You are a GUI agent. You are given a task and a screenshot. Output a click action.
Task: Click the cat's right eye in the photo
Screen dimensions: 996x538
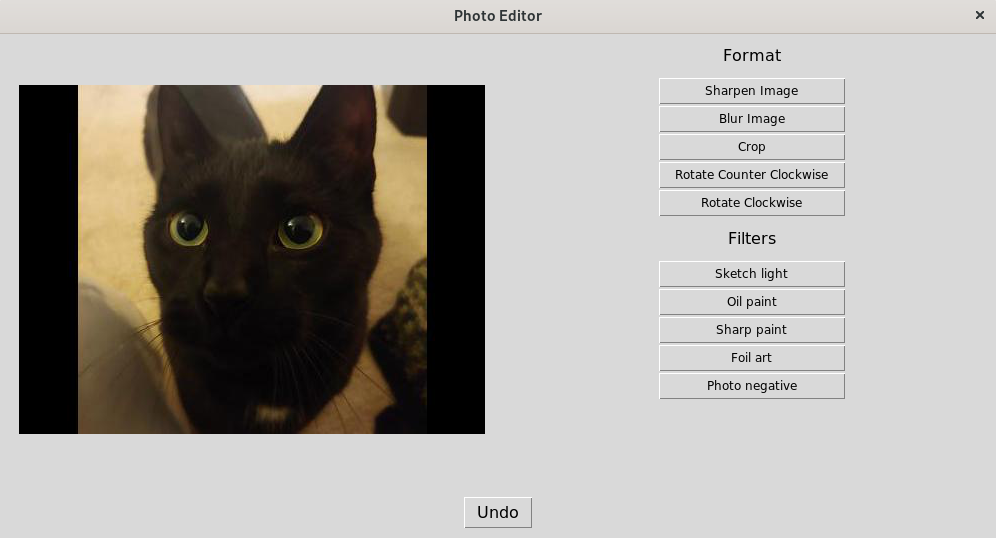pos(300,231)
